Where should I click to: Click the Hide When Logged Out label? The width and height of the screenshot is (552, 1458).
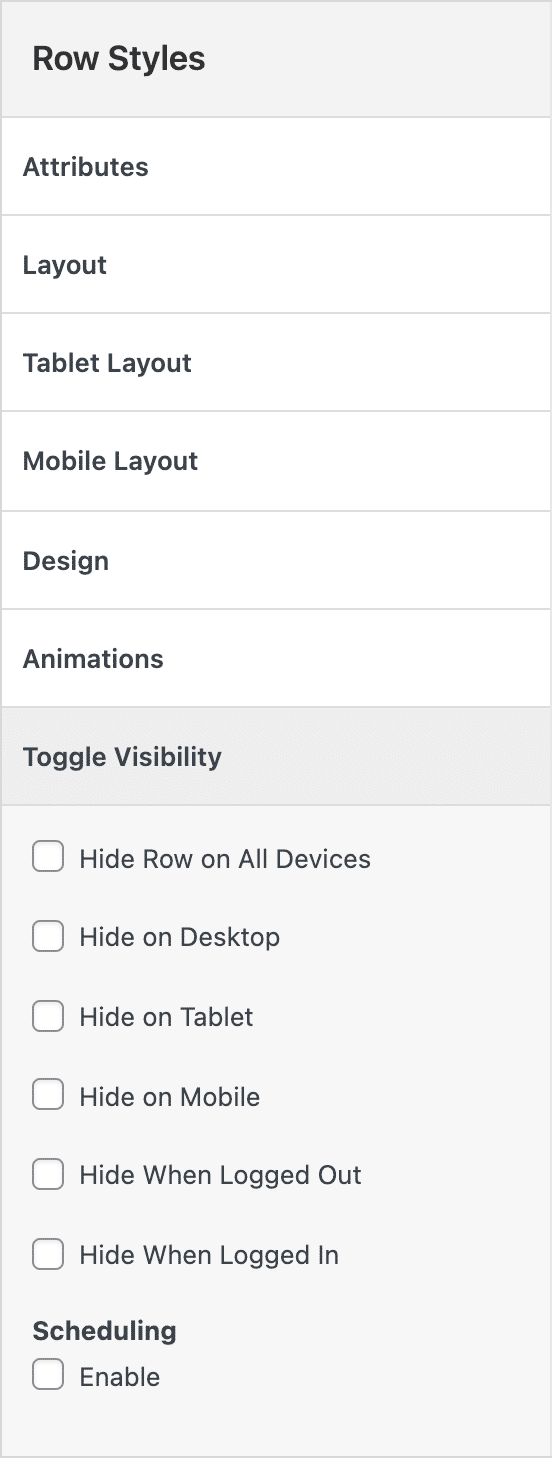coord(221,1175)
